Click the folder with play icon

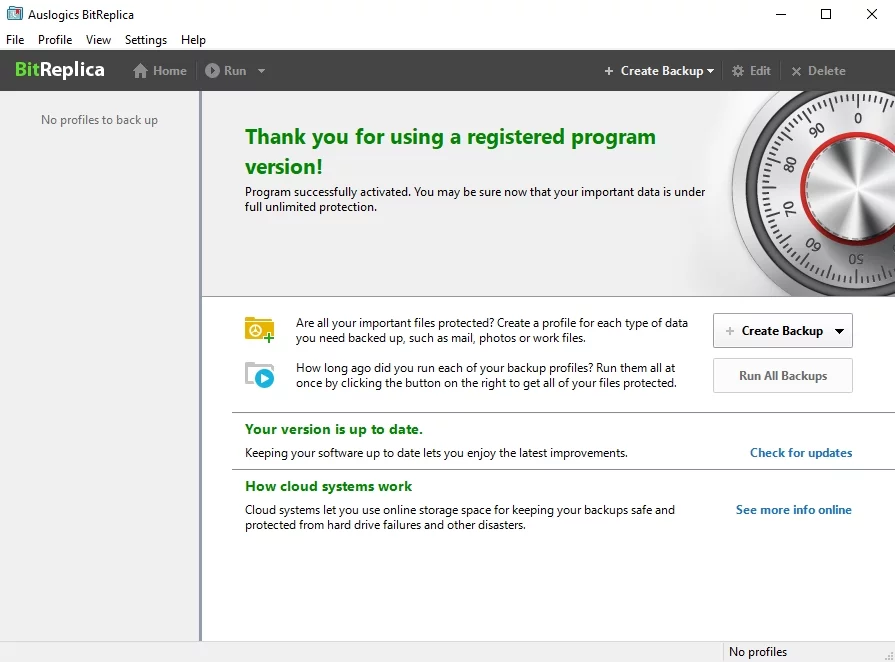click(x=259, y=375)
